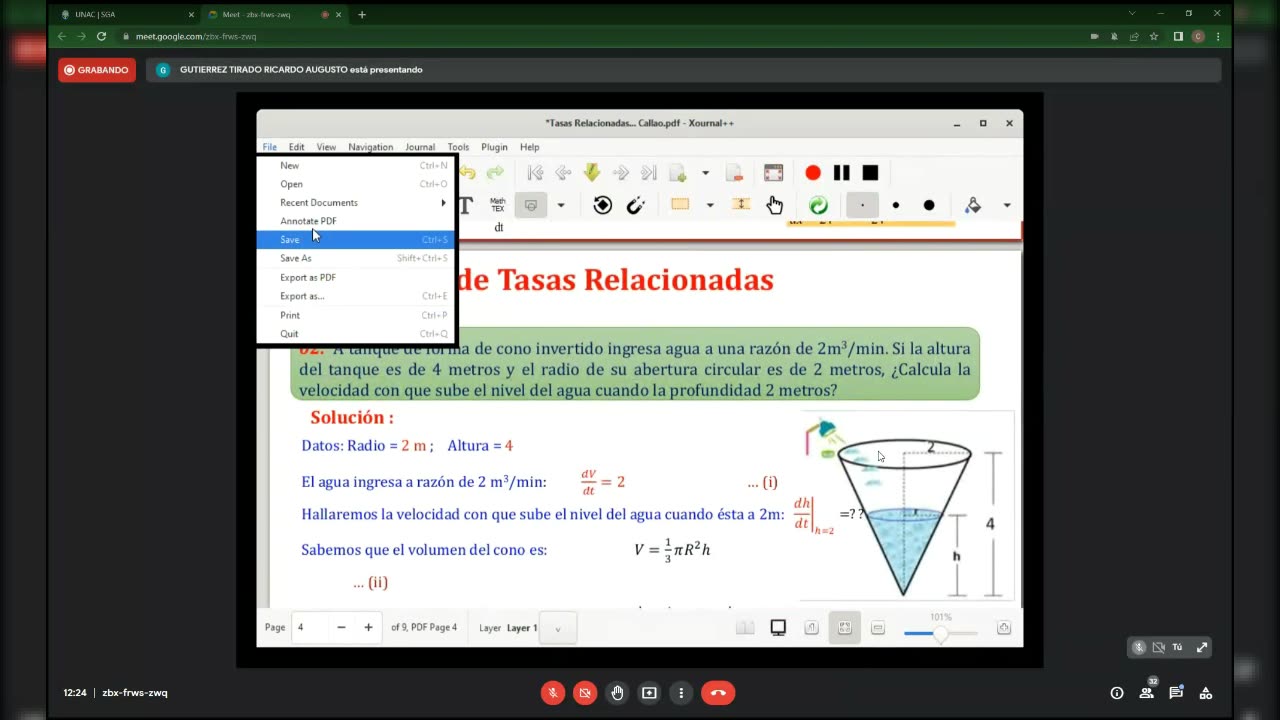The image size is (1280, 720).
Task: Select the Math TeX tool
Action: point(497,205)
